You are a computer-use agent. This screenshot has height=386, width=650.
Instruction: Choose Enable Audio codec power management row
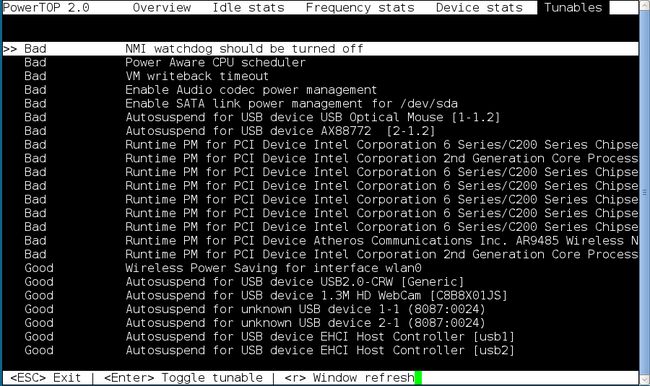320,90
